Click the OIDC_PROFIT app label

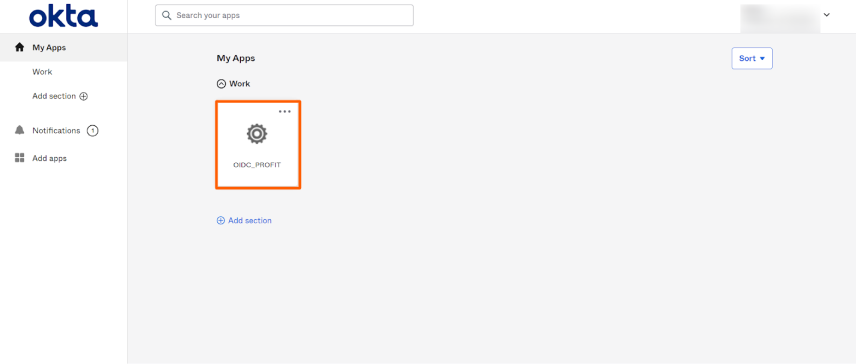[257, 165]
